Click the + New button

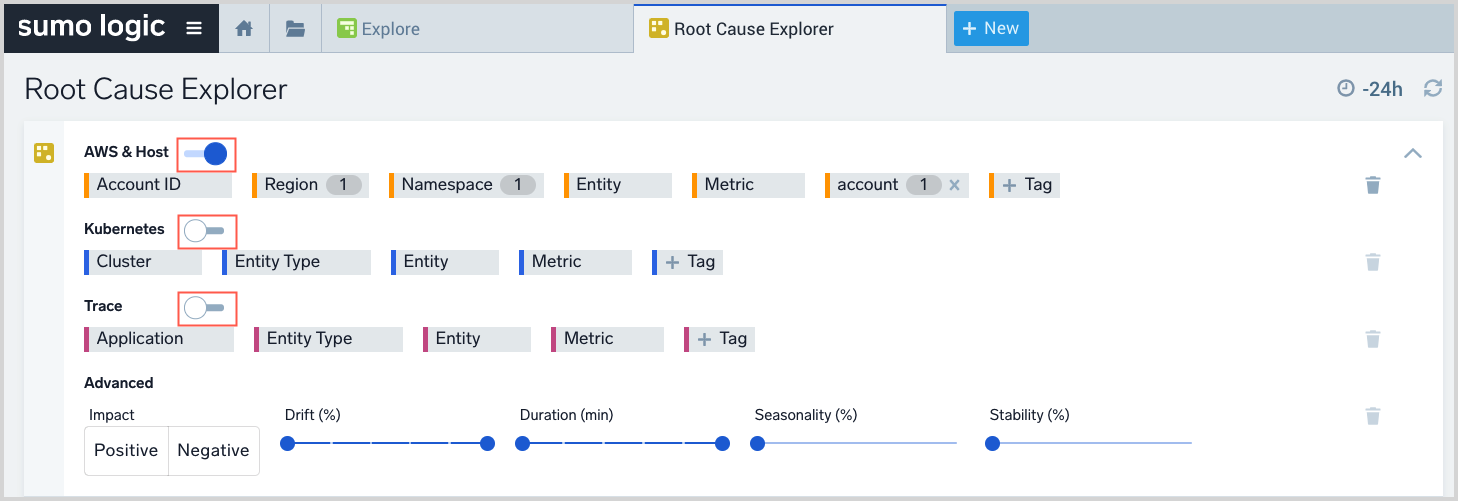tap(990, 29)
